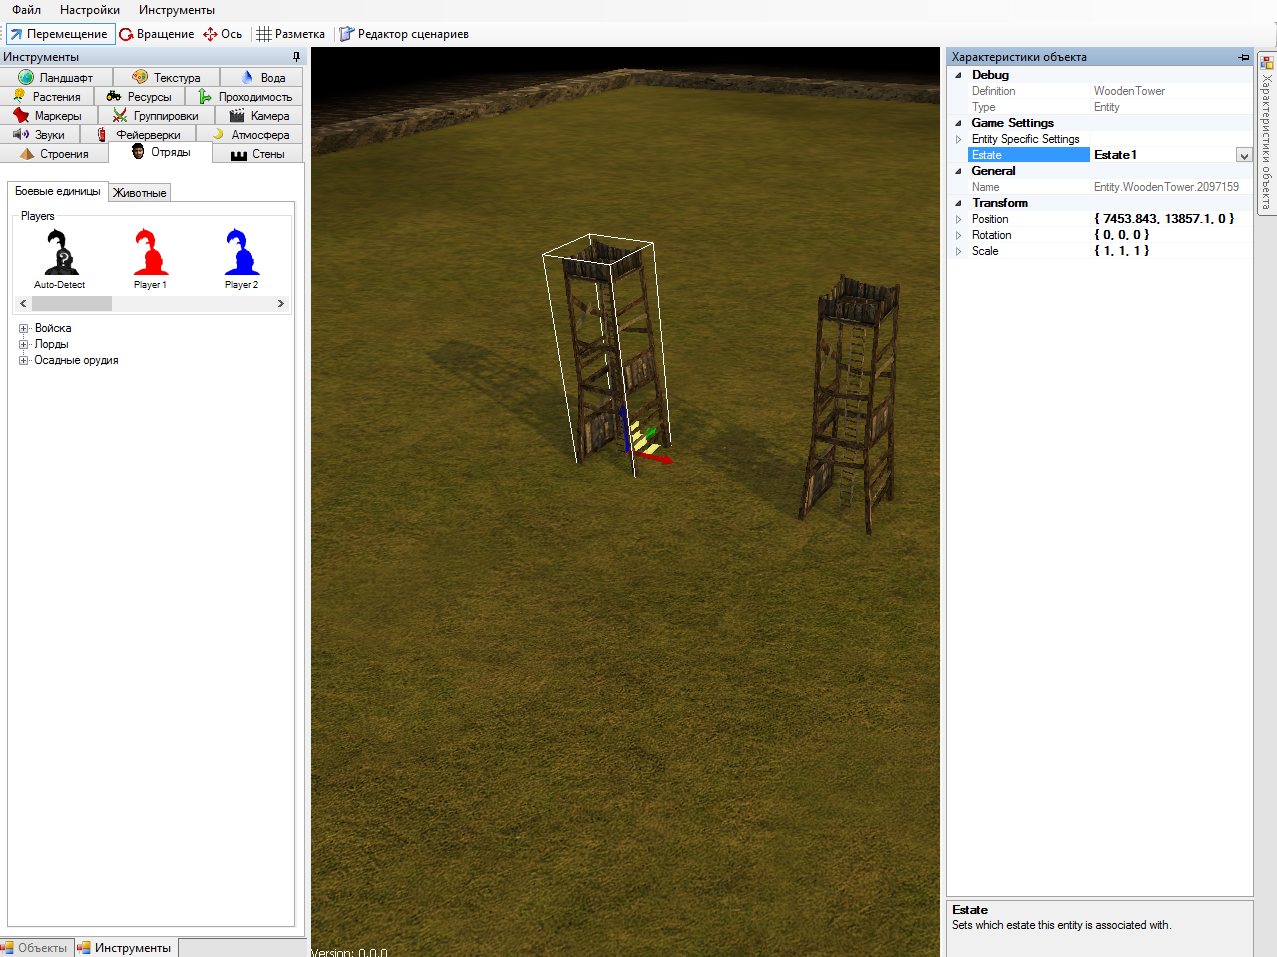Switch to the Текстура tab
1277x957 pixels.
166,77
